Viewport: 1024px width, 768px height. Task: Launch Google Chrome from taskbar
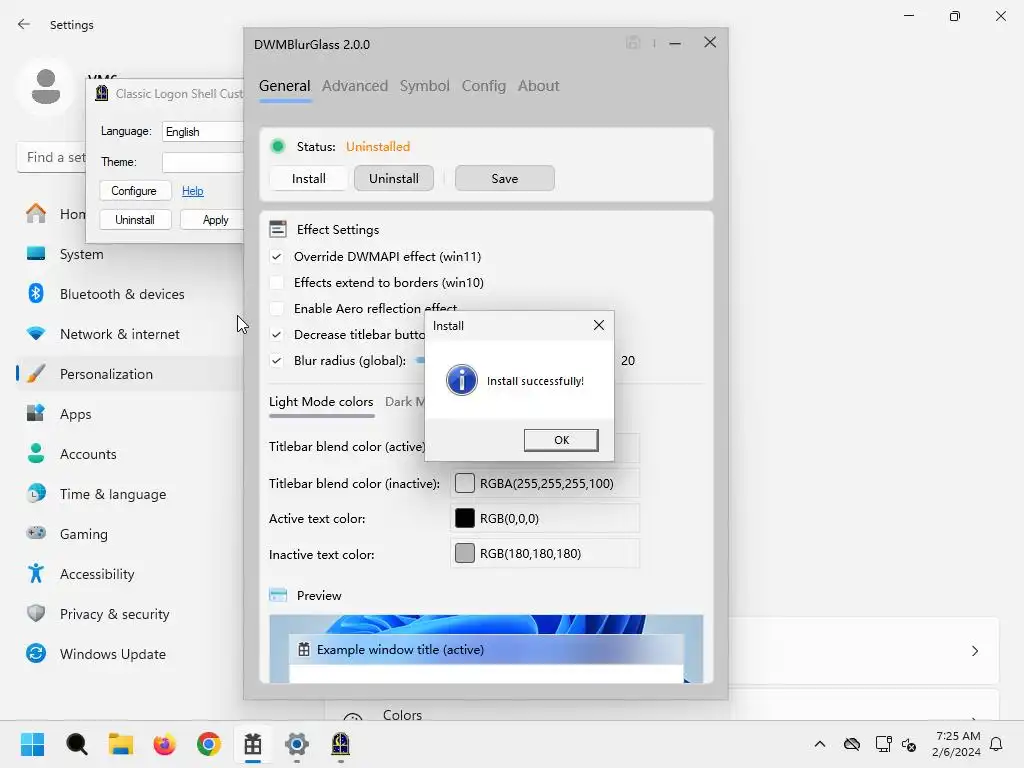tap(209, 744)
